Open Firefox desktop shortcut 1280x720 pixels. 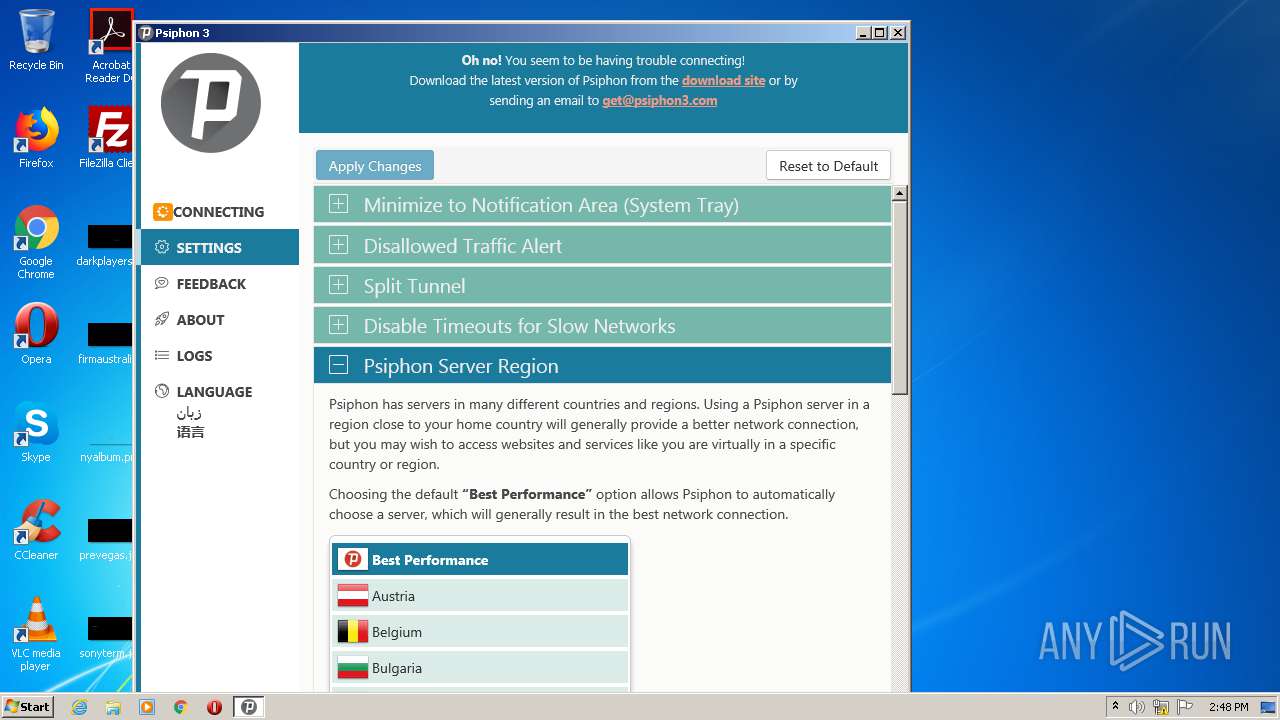click(x=36, y=137)
